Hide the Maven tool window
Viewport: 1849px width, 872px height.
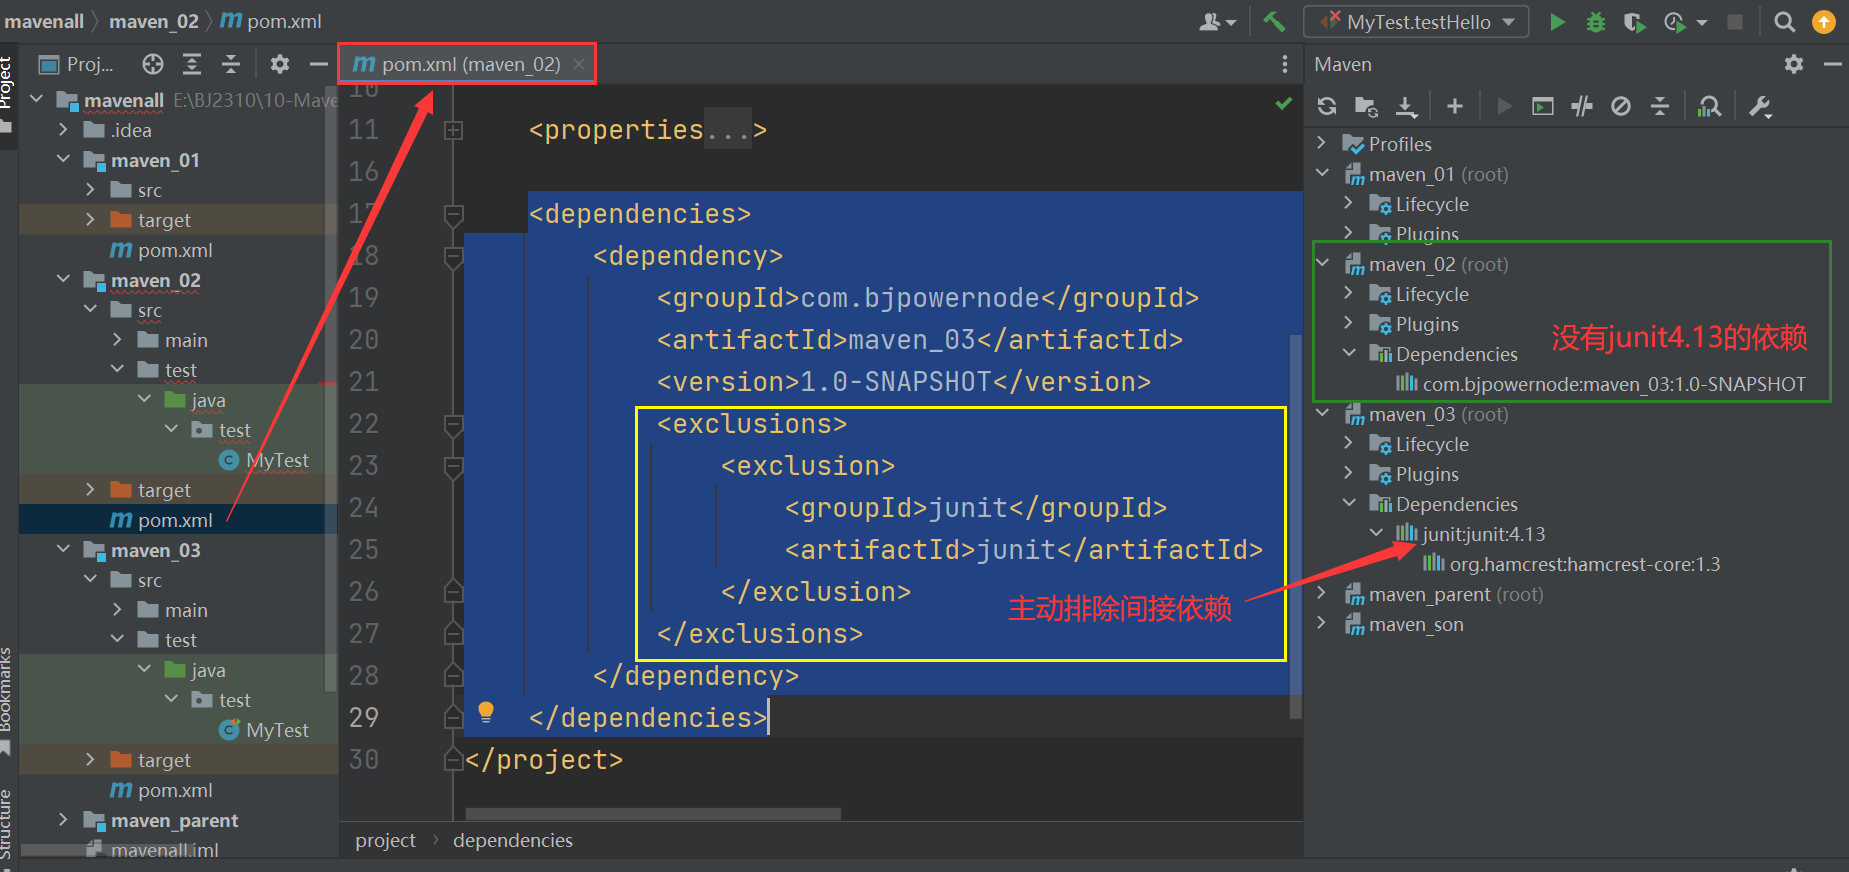[x=1832, y=64]
